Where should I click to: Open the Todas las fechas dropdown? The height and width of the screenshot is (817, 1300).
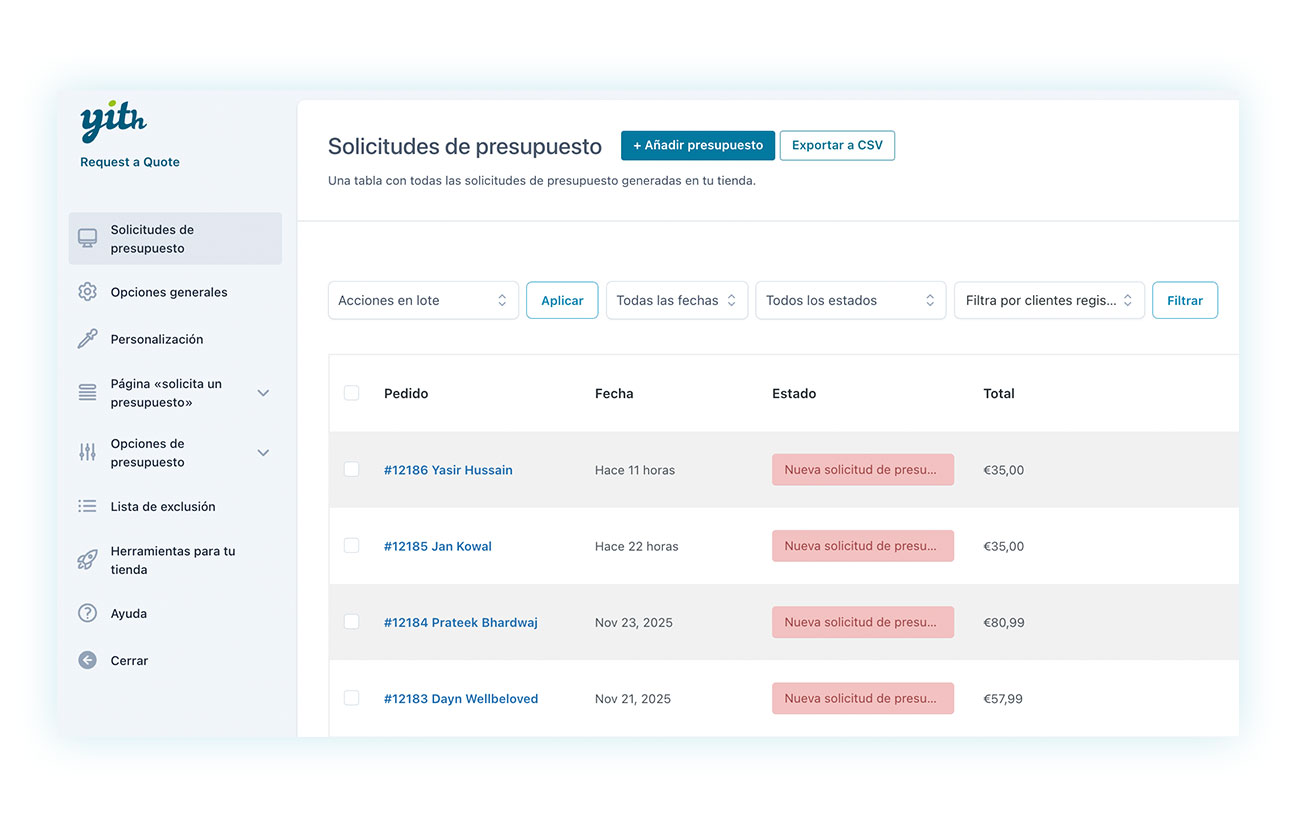tap(676, 301)
